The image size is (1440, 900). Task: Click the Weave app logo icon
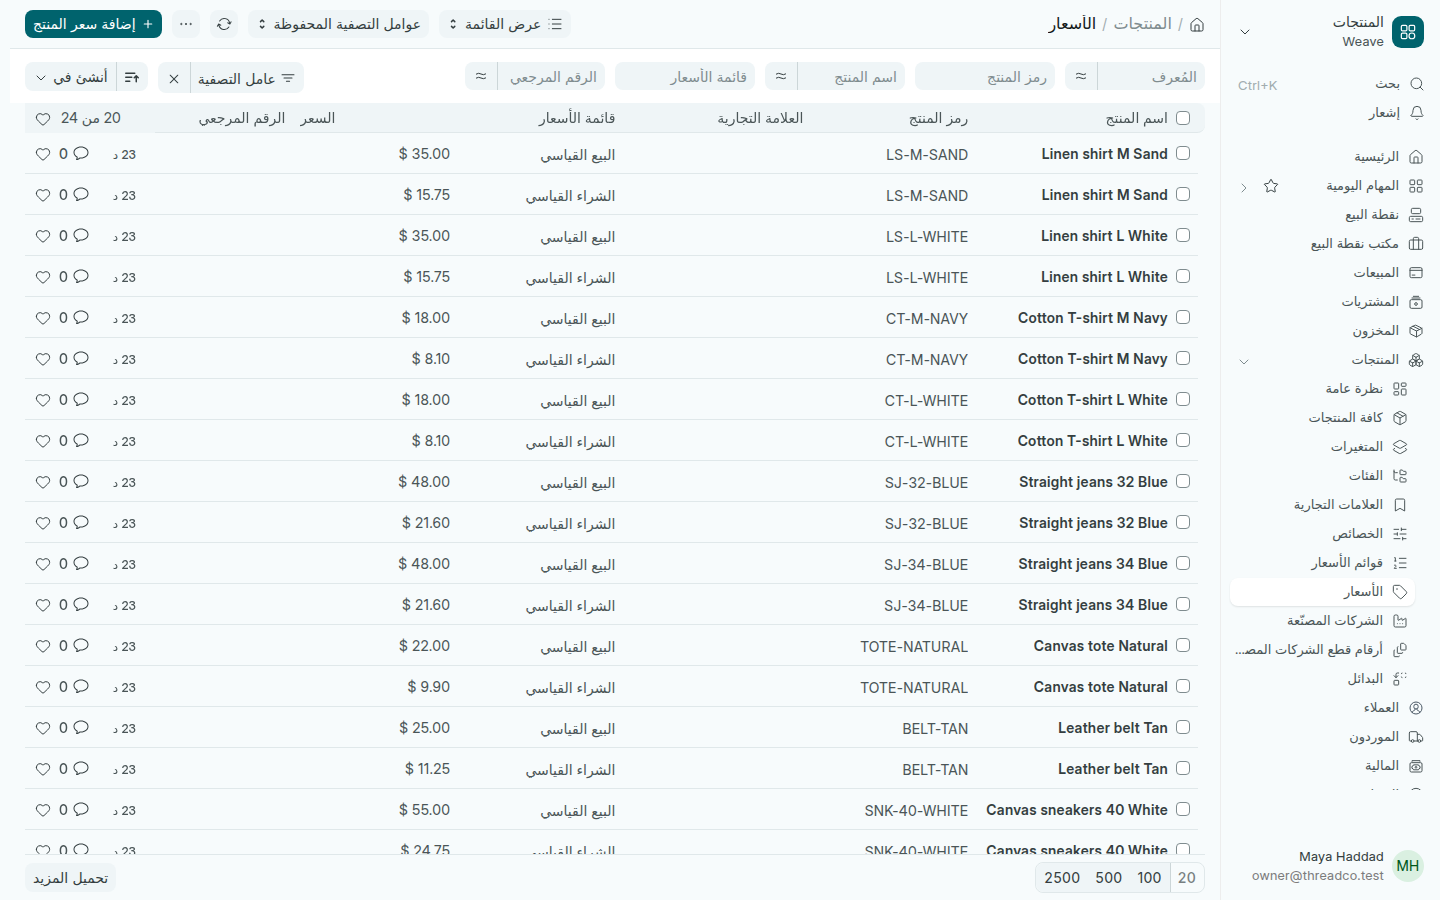[x=1408, y=32]
